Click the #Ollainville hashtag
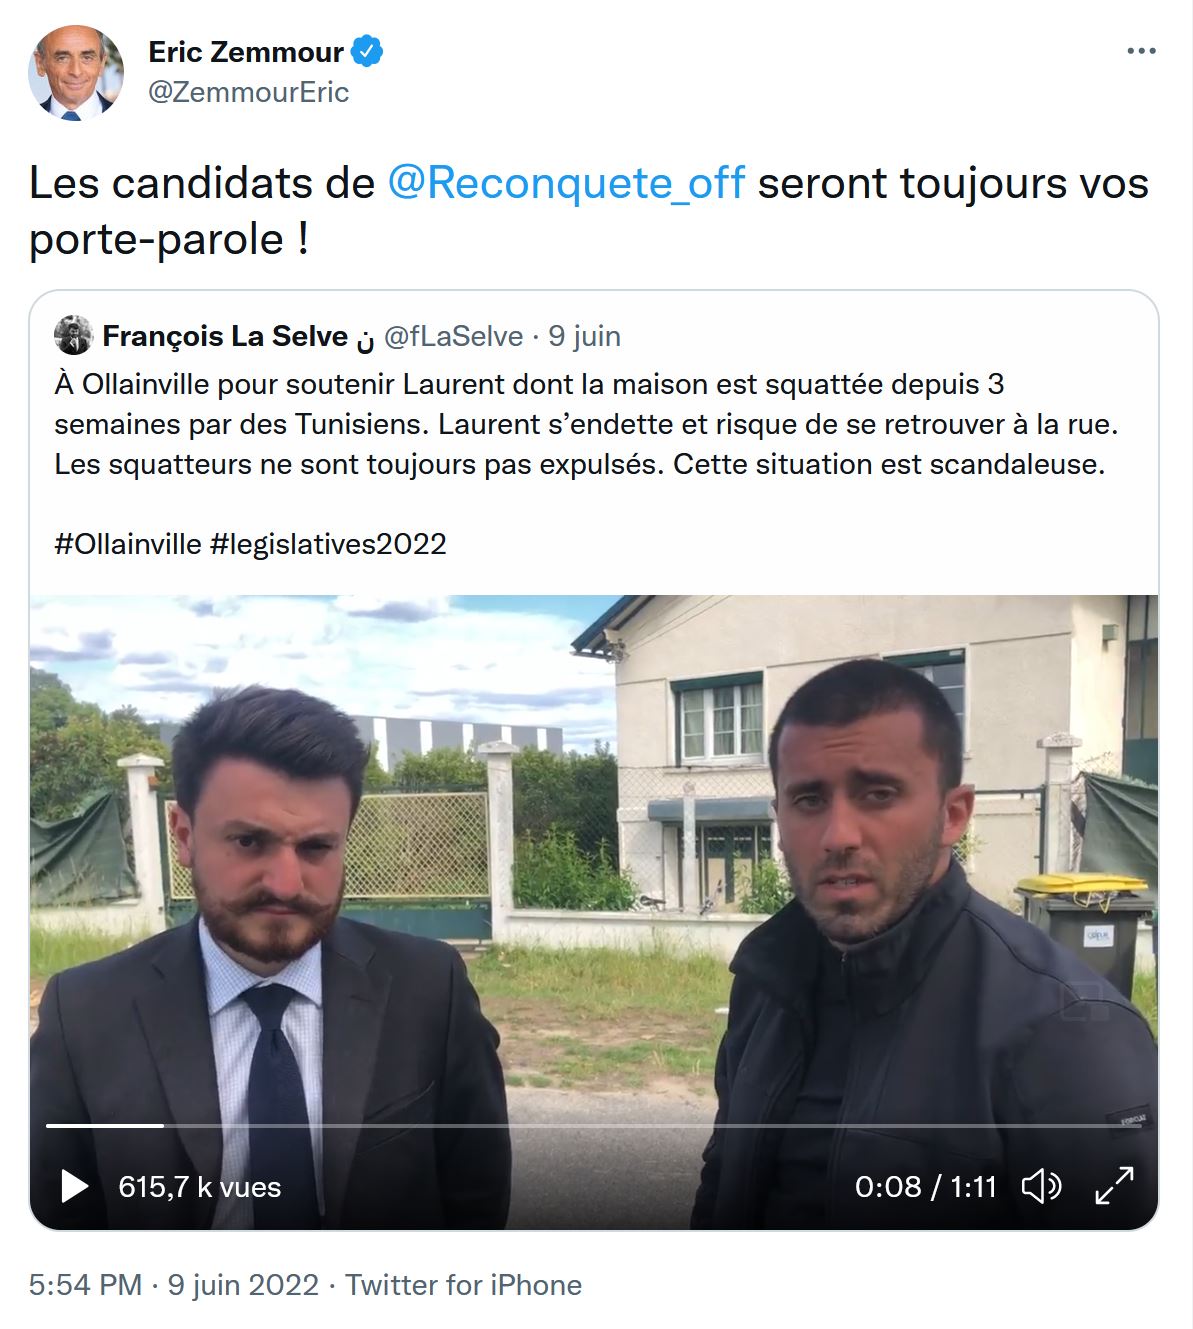Viewport: 1193px width, 1329px height. tap(128, 544)
